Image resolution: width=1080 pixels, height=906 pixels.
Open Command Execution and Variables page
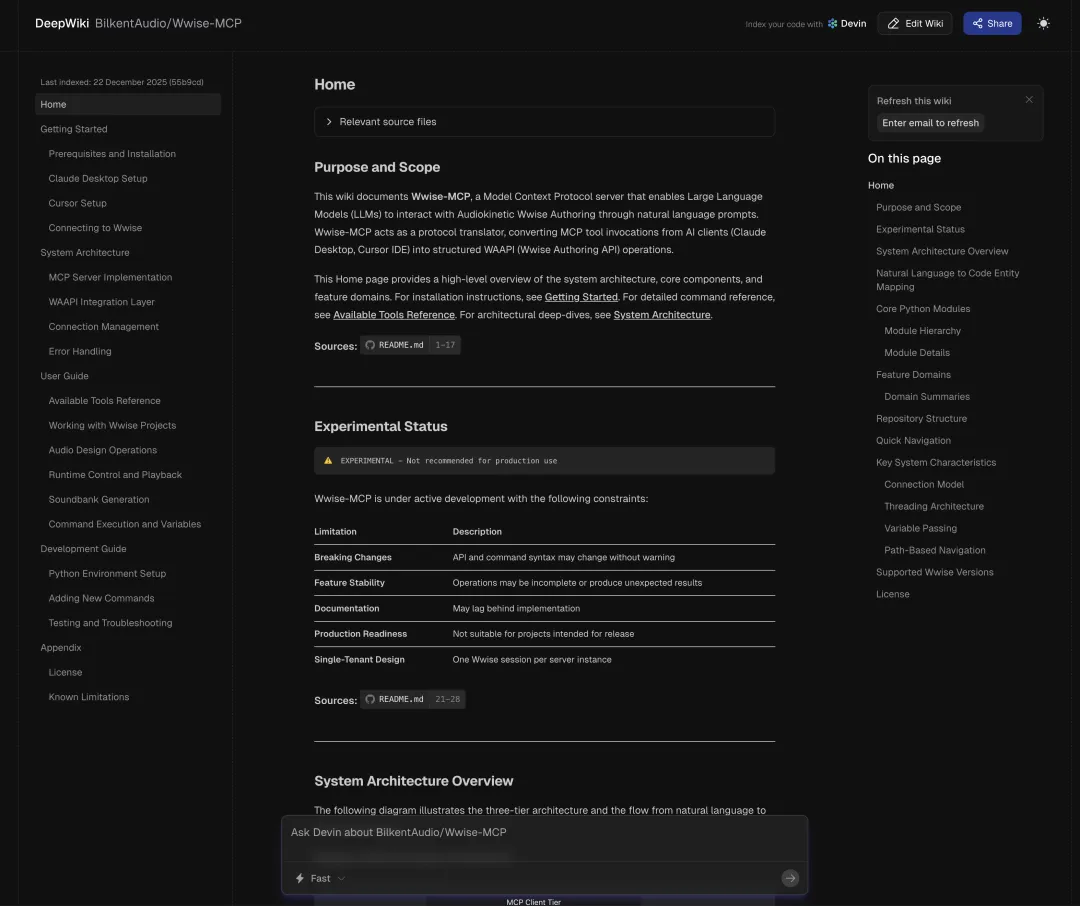point(125,524)
